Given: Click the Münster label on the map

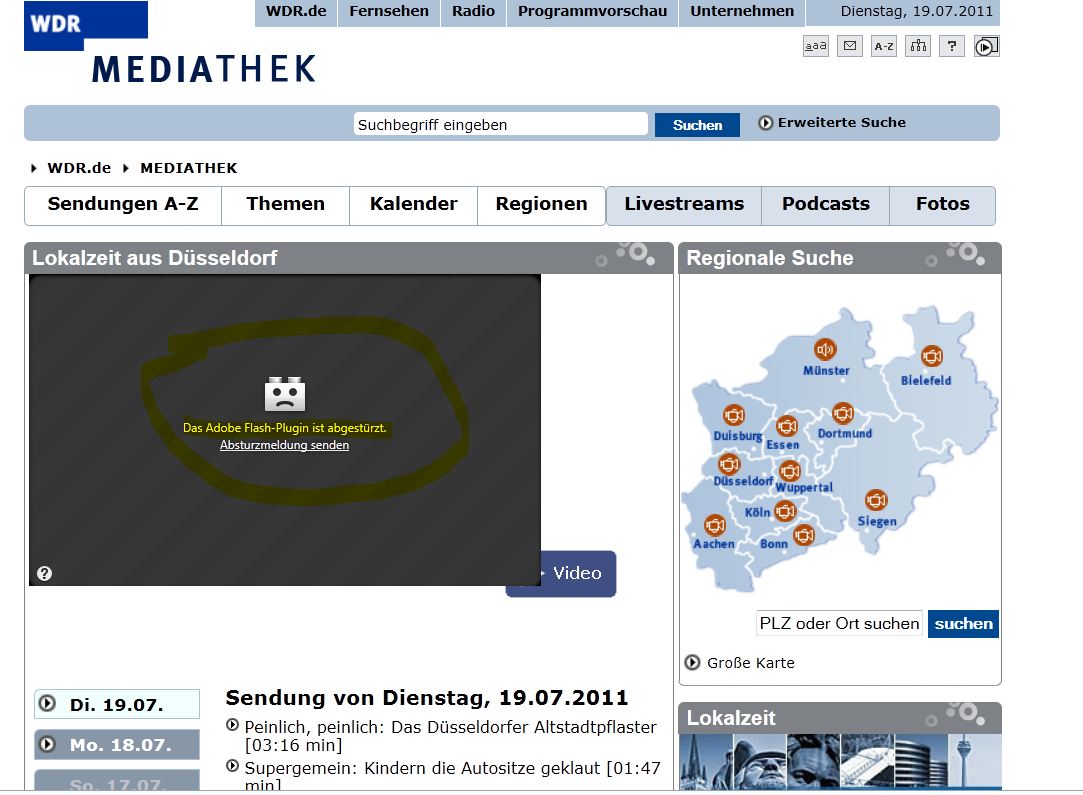Looking at the screenshot, I should [x=826, y=371].
